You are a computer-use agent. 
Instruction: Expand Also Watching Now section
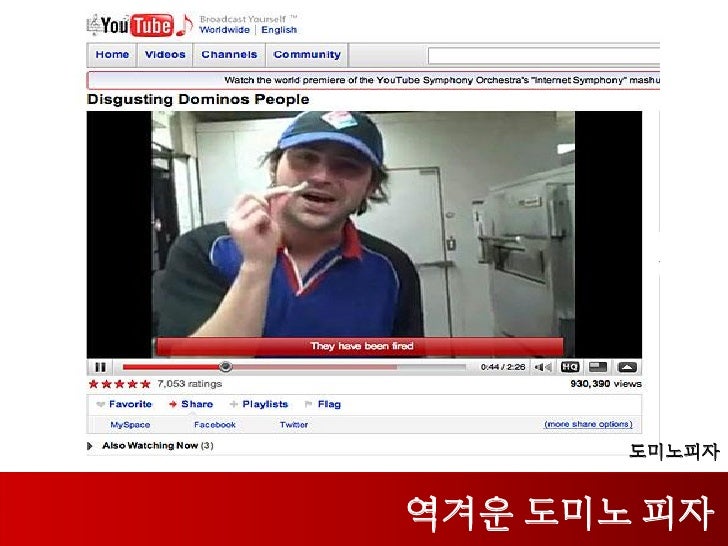(90, 446)
